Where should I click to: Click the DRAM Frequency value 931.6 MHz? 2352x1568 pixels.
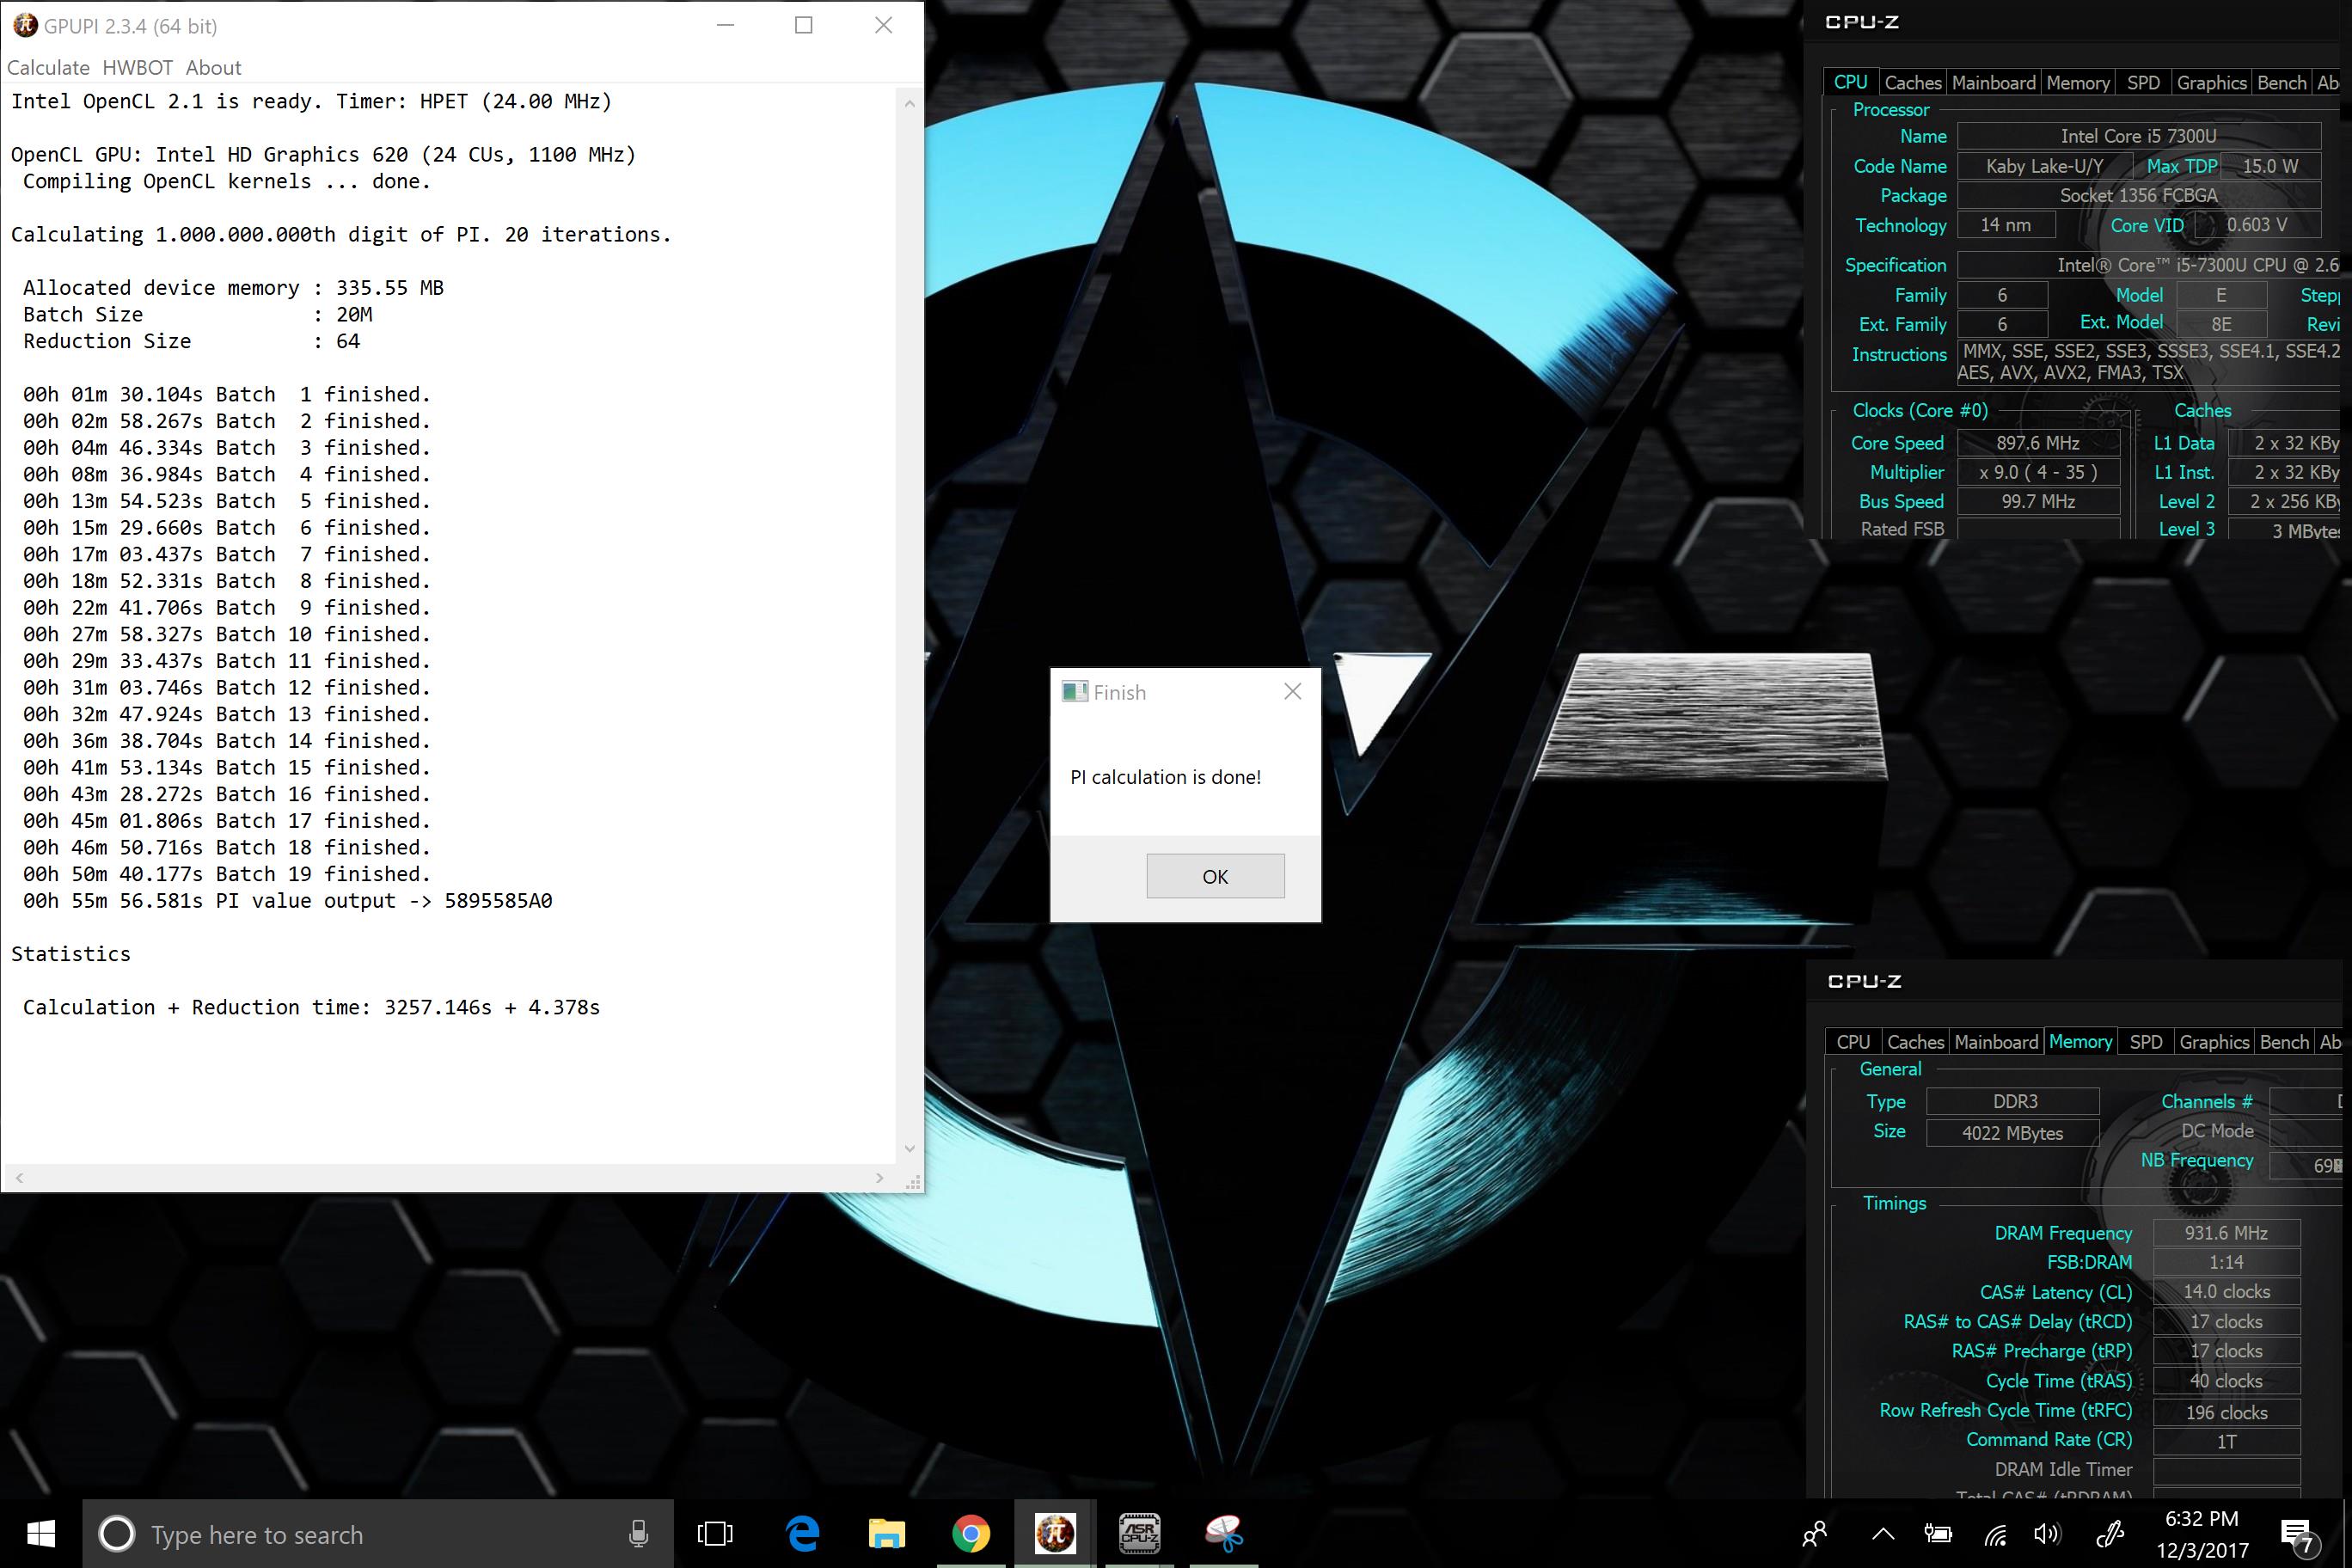point(2226,1233)
